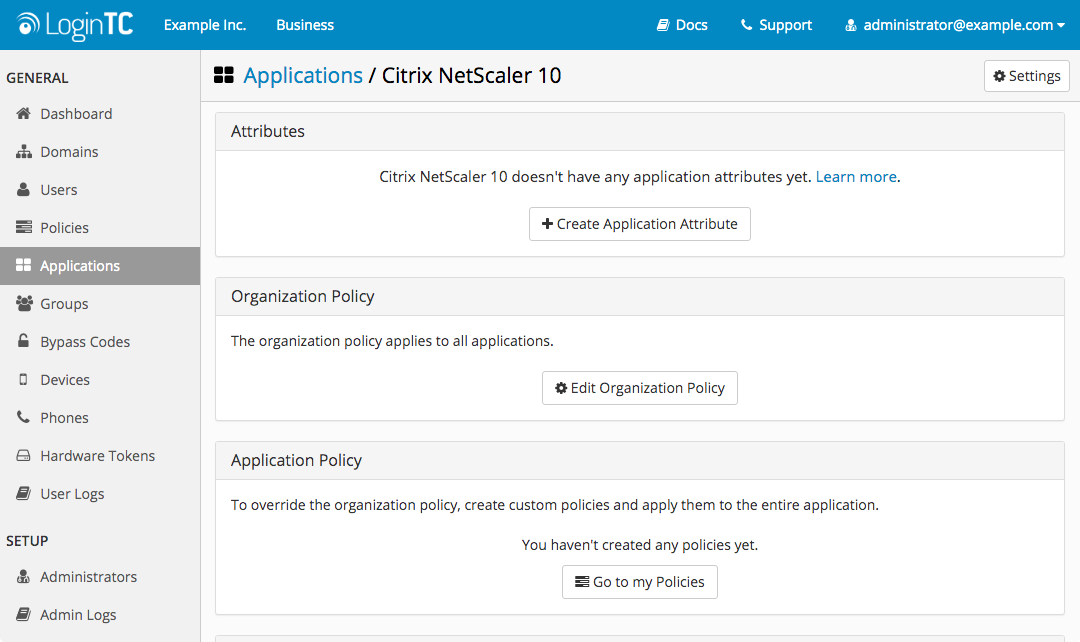1080x642 pixels.
Task: Click the Admin Logs book icon
Action: click(23, 614)
